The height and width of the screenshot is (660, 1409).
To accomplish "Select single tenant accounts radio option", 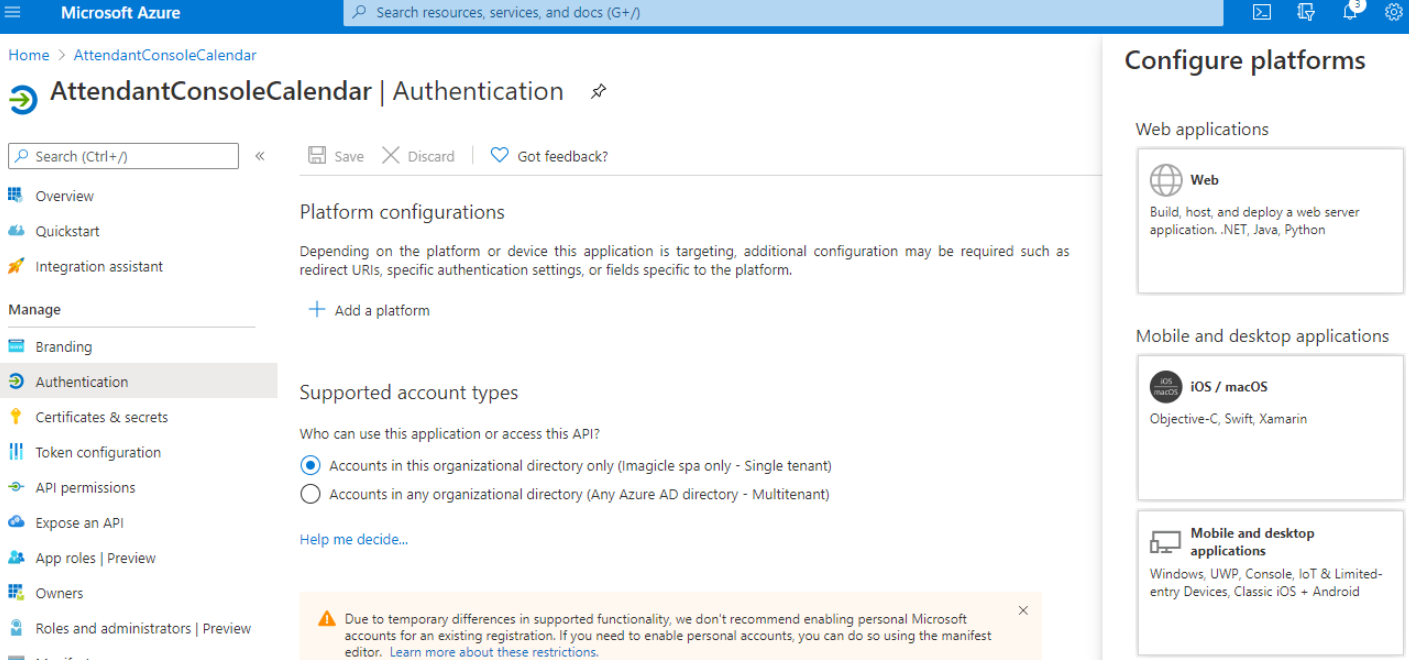I will point(310,465).
